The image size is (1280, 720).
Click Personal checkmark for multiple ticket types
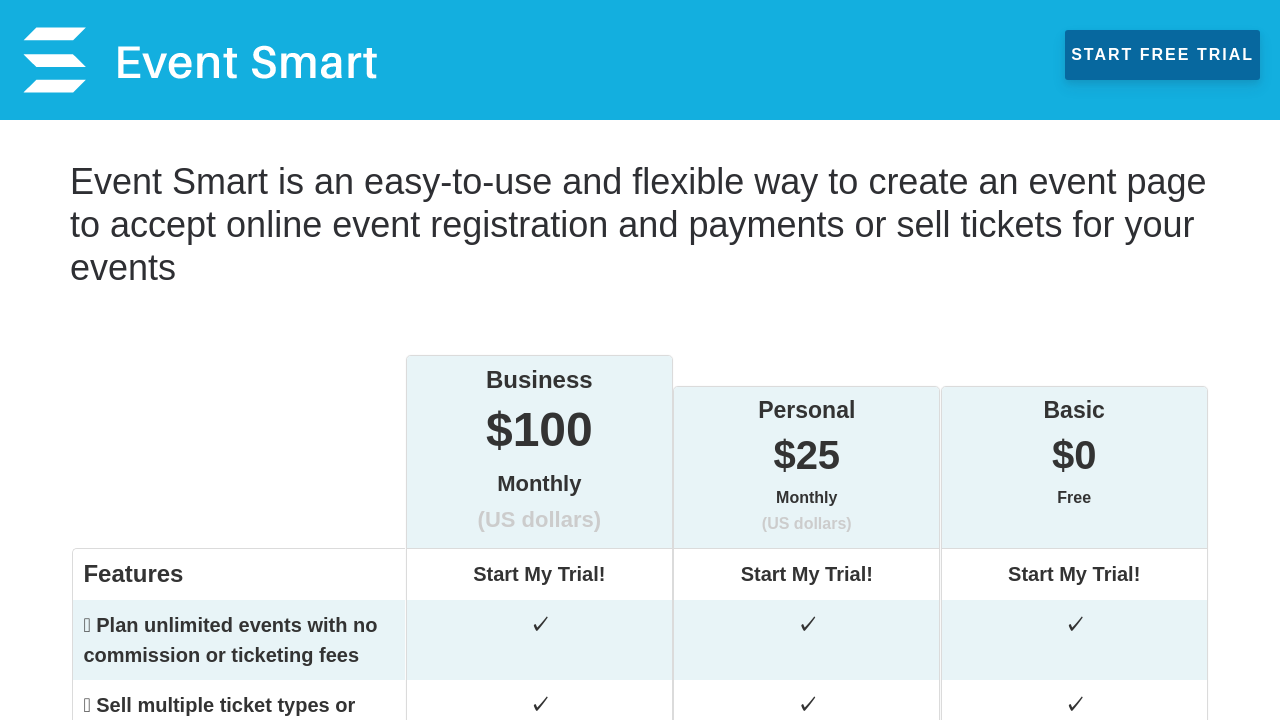[x=808, y=705]
